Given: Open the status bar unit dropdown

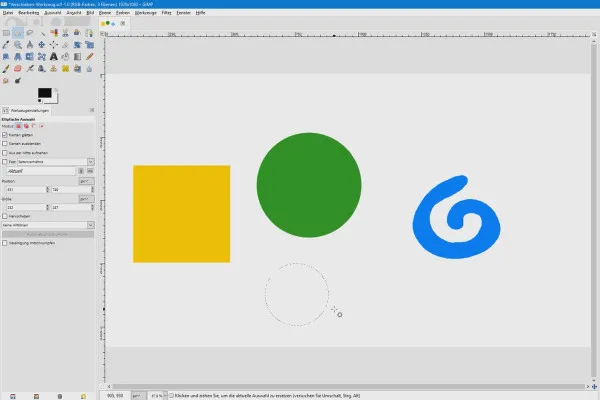Looking at the screenshot, I should 138,395.
